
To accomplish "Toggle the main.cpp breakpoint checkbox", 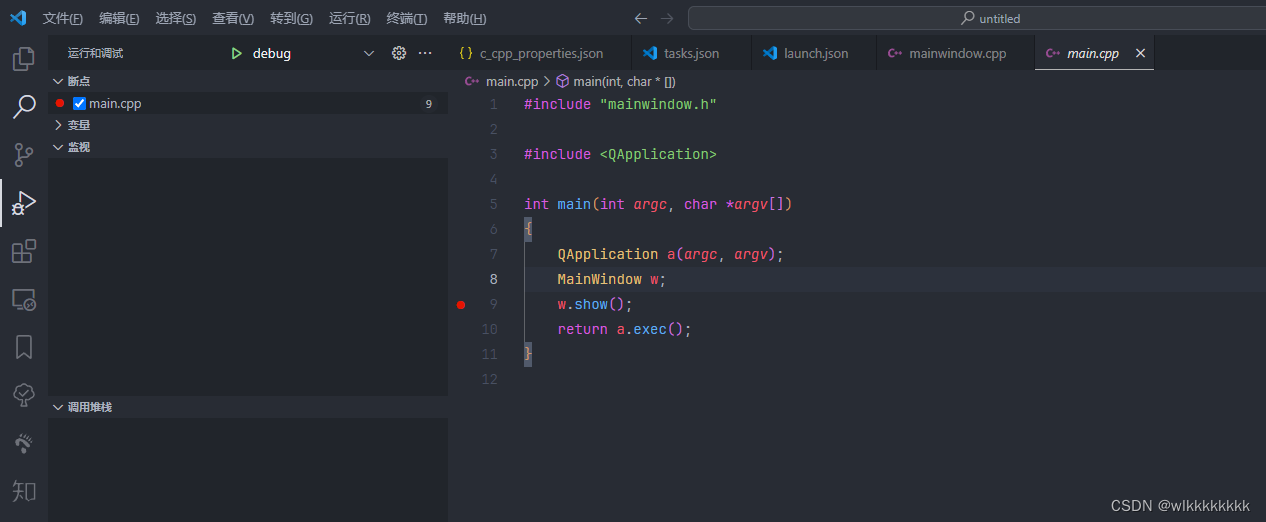I will tap(79, 103).
